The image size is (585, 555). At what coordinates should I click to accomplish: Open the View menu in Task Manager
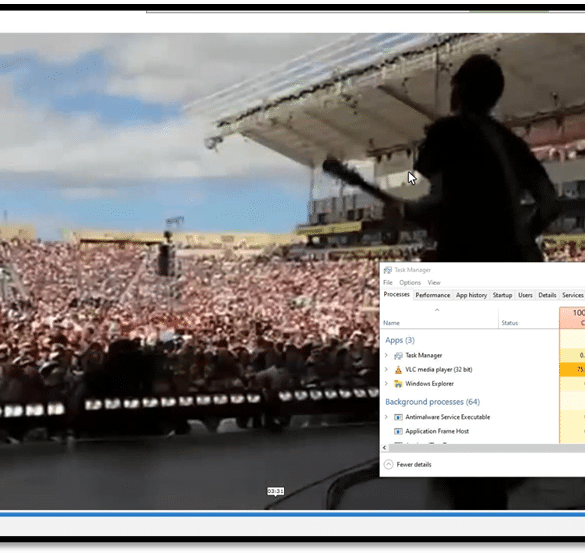pos(434,283)
